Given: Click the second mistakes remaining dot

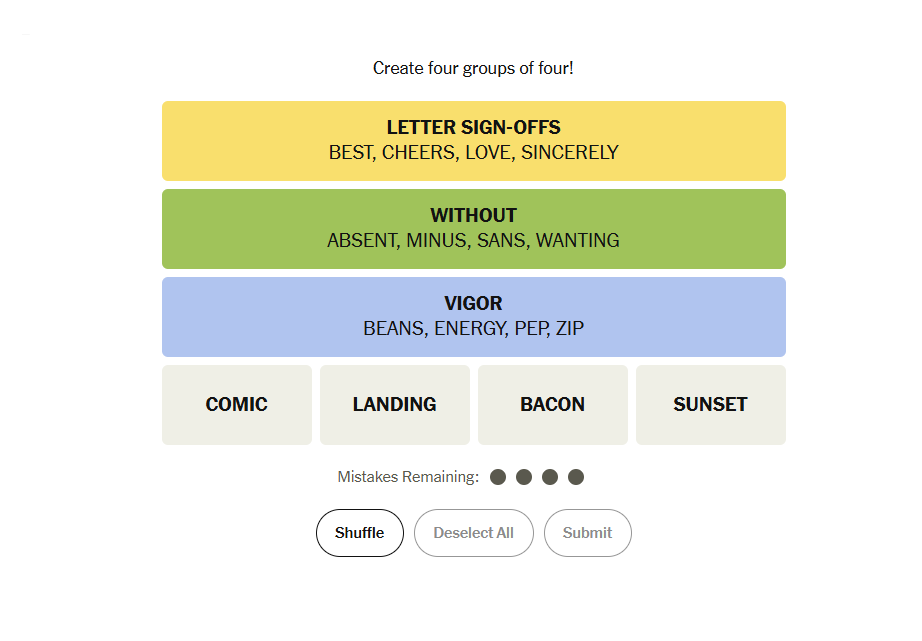Looking at the screenshot, I should click(524, 477).
